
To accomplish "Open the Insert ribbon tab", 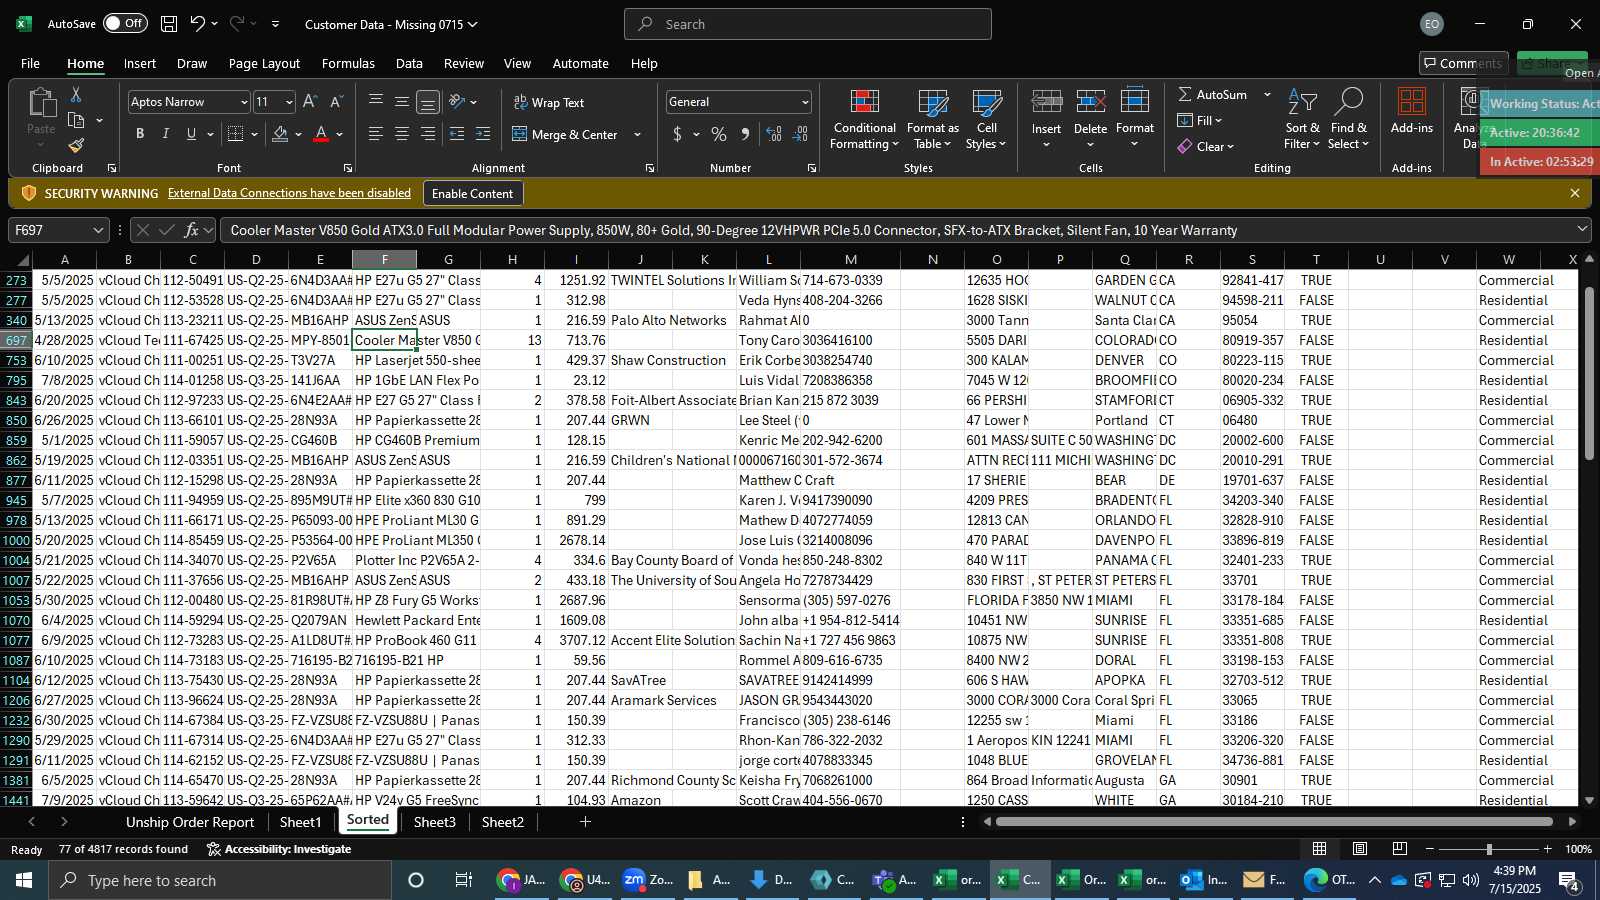I will pos(140,63).
